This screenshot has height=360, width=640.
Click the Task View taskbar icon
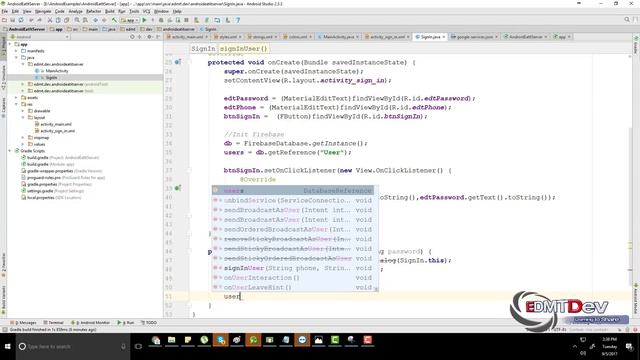point(138,347)
